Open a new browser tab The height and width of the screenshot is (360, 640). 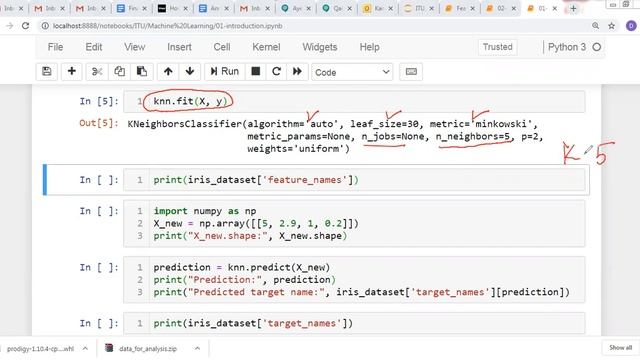click(x=573, y=8)
